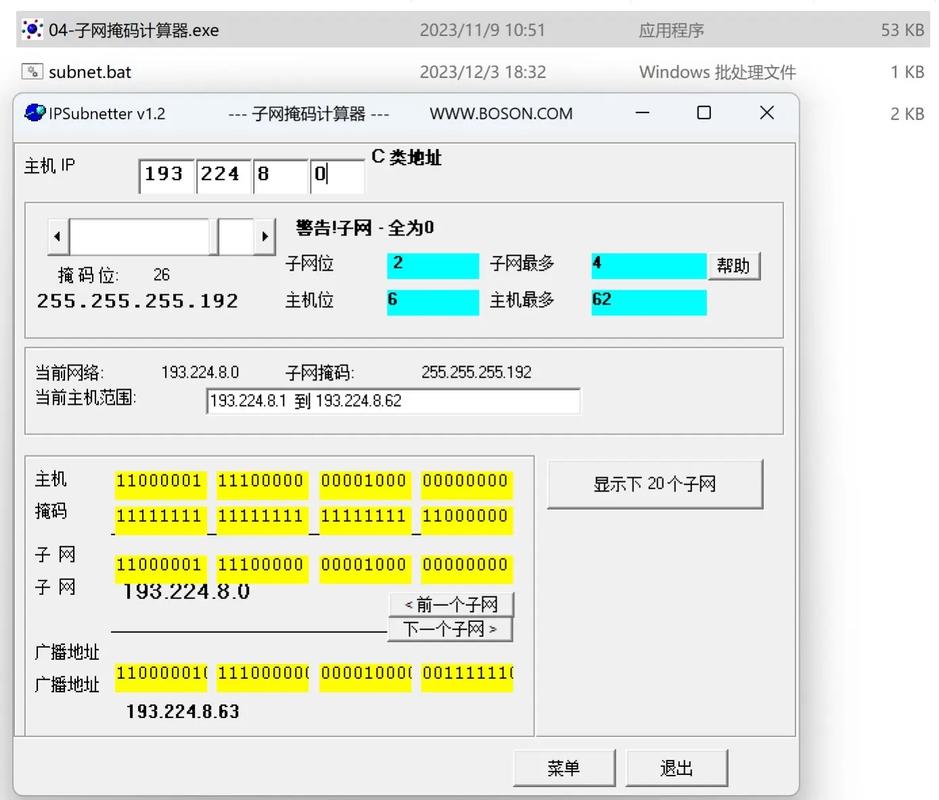Screen dimensions: 939x800
Task: Click the current host range field
Action: click(x=393, y=401)
